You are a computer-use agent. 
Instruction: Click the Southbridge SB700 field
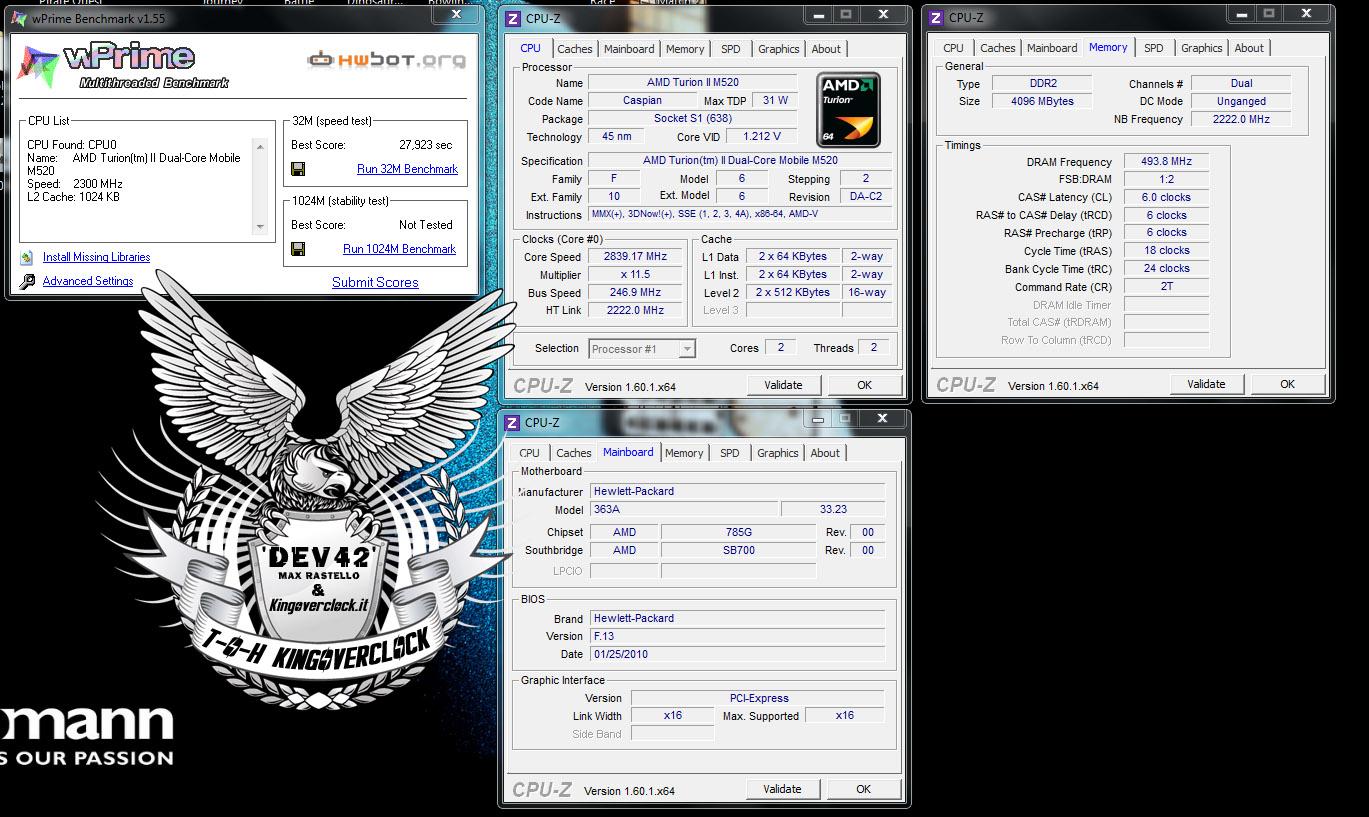pos(739,550)
